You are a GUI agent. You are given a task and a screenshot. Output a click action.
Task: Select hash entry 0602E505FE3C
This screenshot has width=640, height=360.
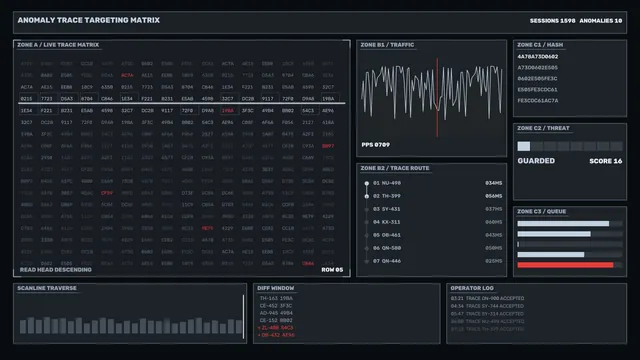[x=537, y=79]
